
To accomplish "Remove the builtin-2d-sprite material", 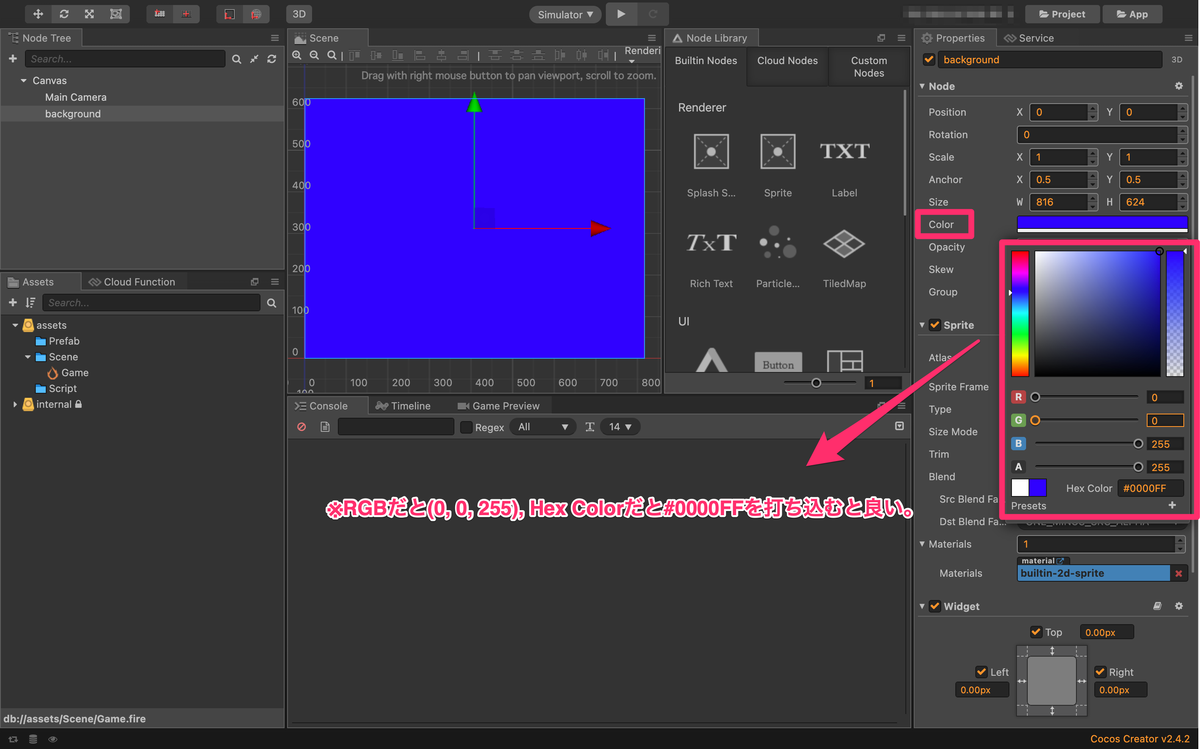I will [1178, 573].
